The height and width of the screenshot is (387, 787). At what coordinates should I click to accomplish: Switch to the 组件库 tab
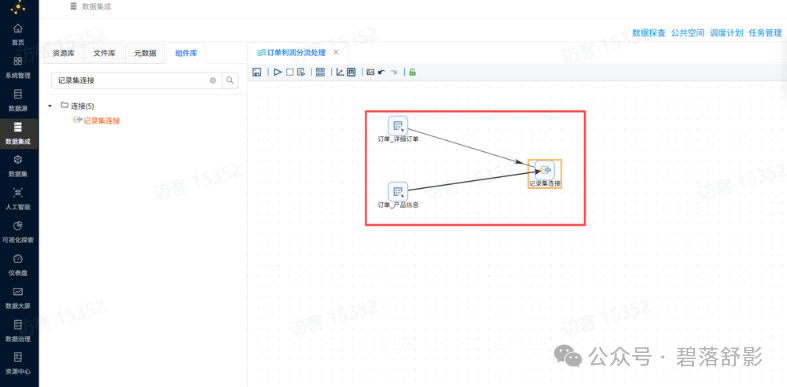coord(186,53)
